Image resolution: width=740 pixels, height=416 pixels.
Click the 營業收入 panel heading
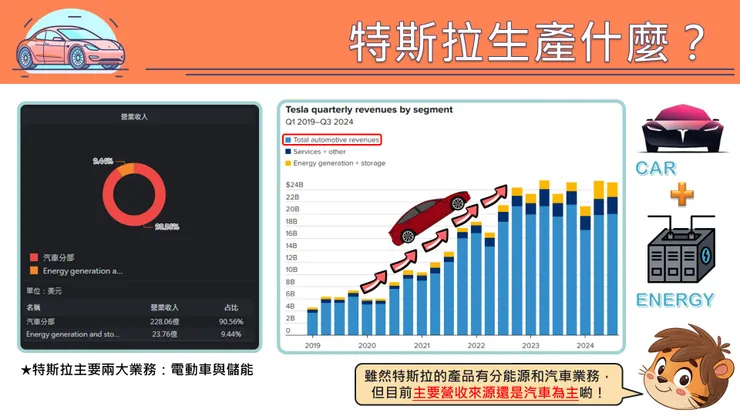click(x=134, y=117)
